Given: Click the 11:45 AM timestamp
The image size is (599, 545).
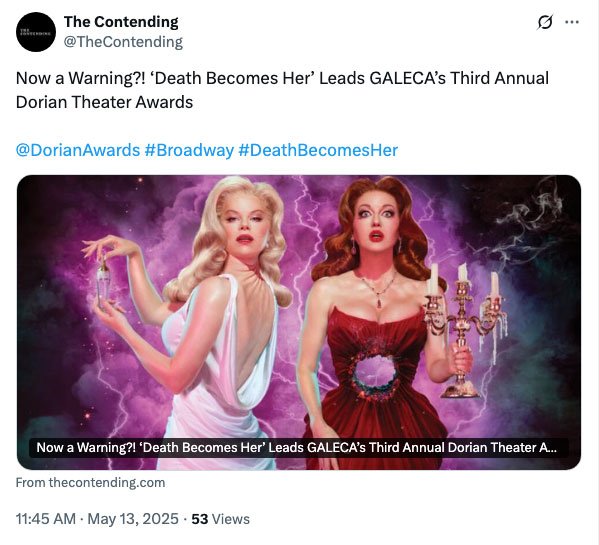Looking at the screenshot, I should click(45, 519).
